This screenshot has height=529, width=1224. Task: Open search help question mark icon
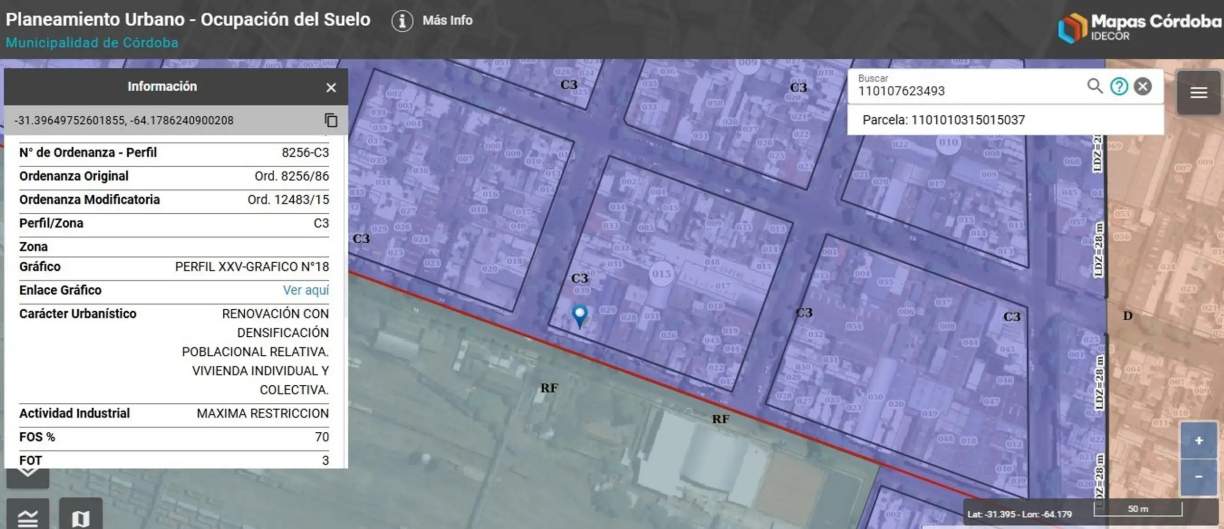click(1119, 86)
